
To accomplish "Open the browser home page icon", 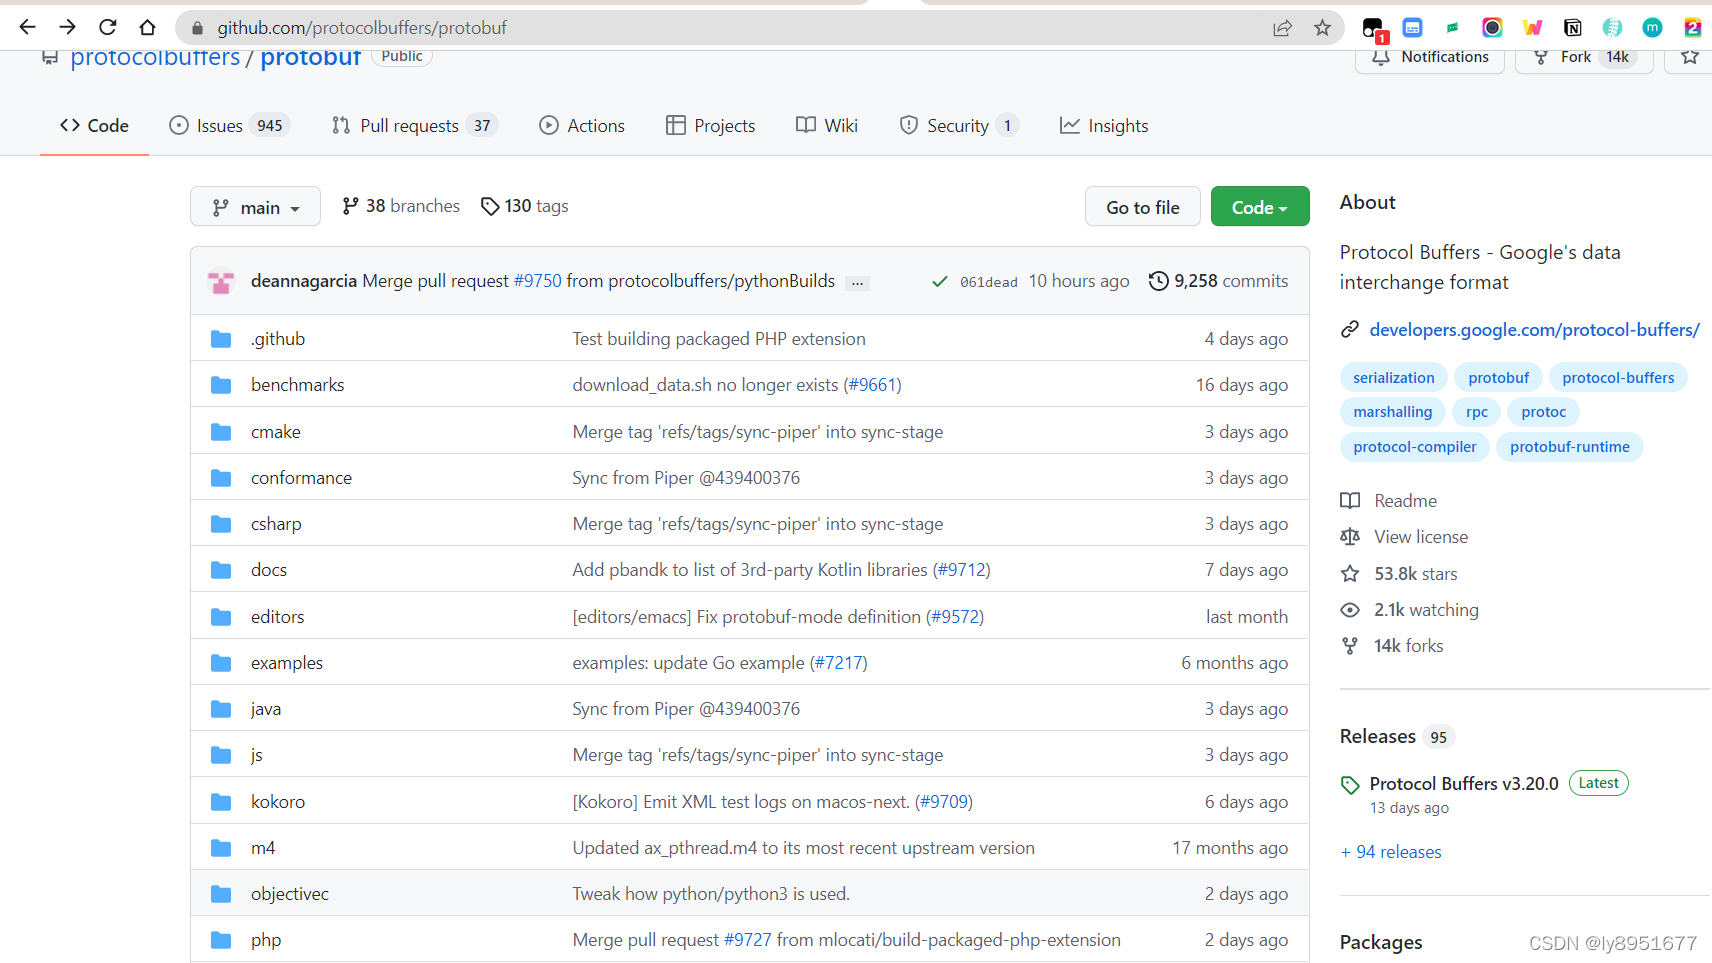I will tap(148, 27).
